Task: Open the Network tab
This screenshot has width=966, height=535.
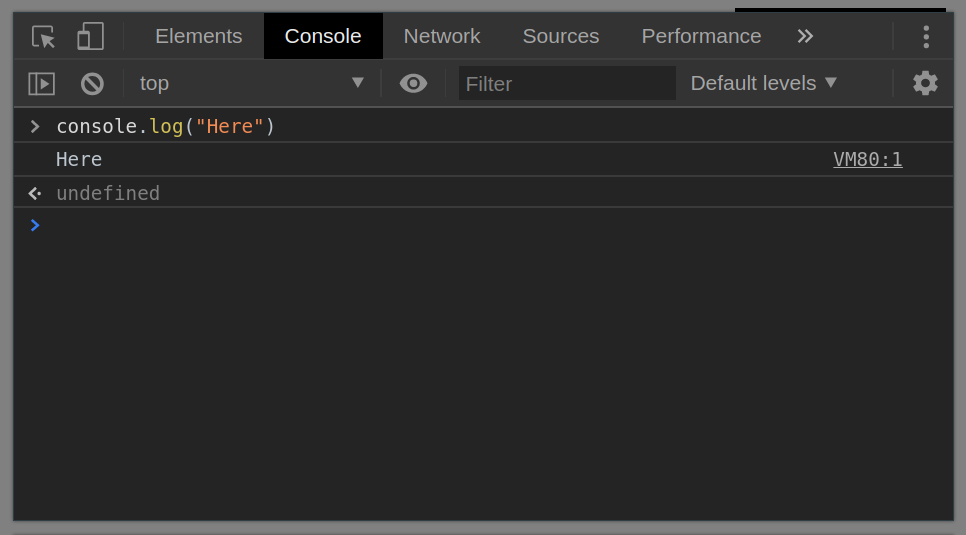Action: pyautogui.click(x=442, y=36)
